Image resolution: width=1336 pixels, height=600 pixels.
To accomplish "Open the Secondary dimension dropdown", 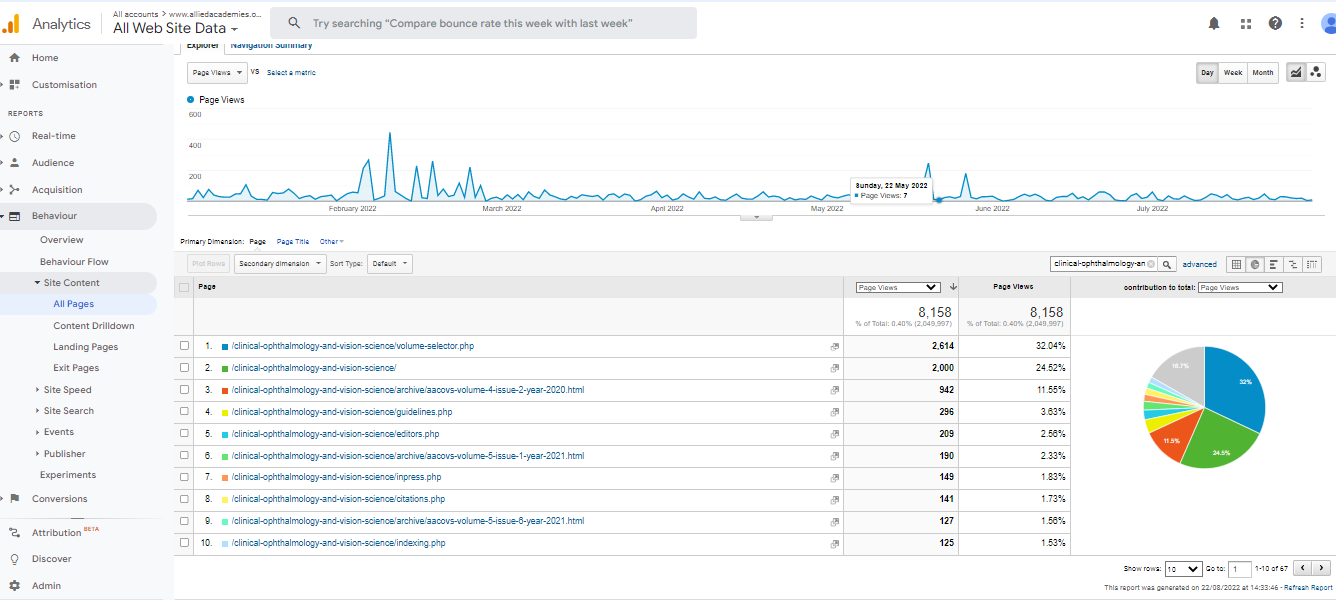I will coord(280,264).
